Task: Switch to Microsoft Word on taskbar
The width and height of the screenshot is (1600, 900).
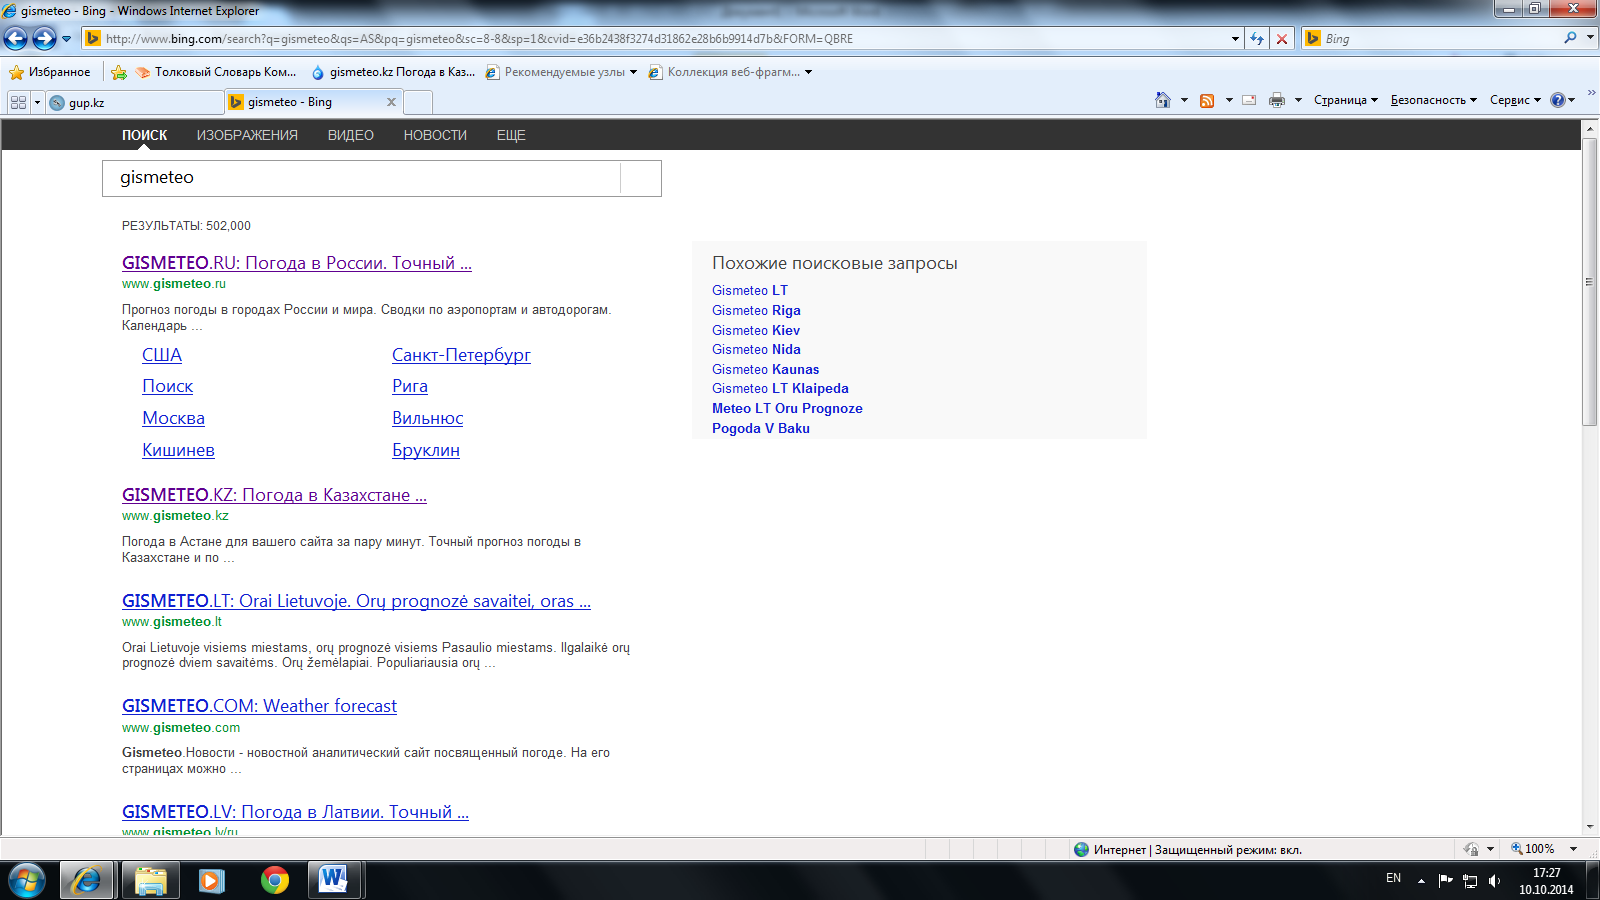Action: pos(333,880)
